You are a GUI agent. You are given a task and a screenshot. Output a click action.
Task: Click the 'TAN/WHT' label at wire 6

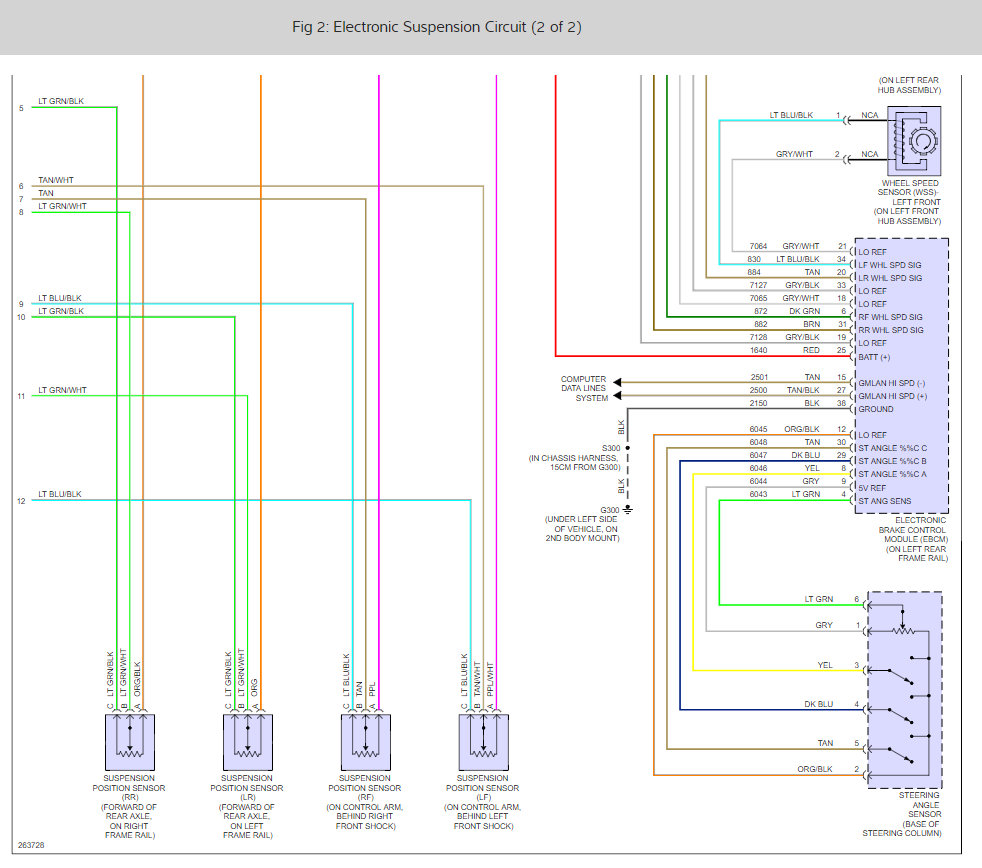click(56, 180)
